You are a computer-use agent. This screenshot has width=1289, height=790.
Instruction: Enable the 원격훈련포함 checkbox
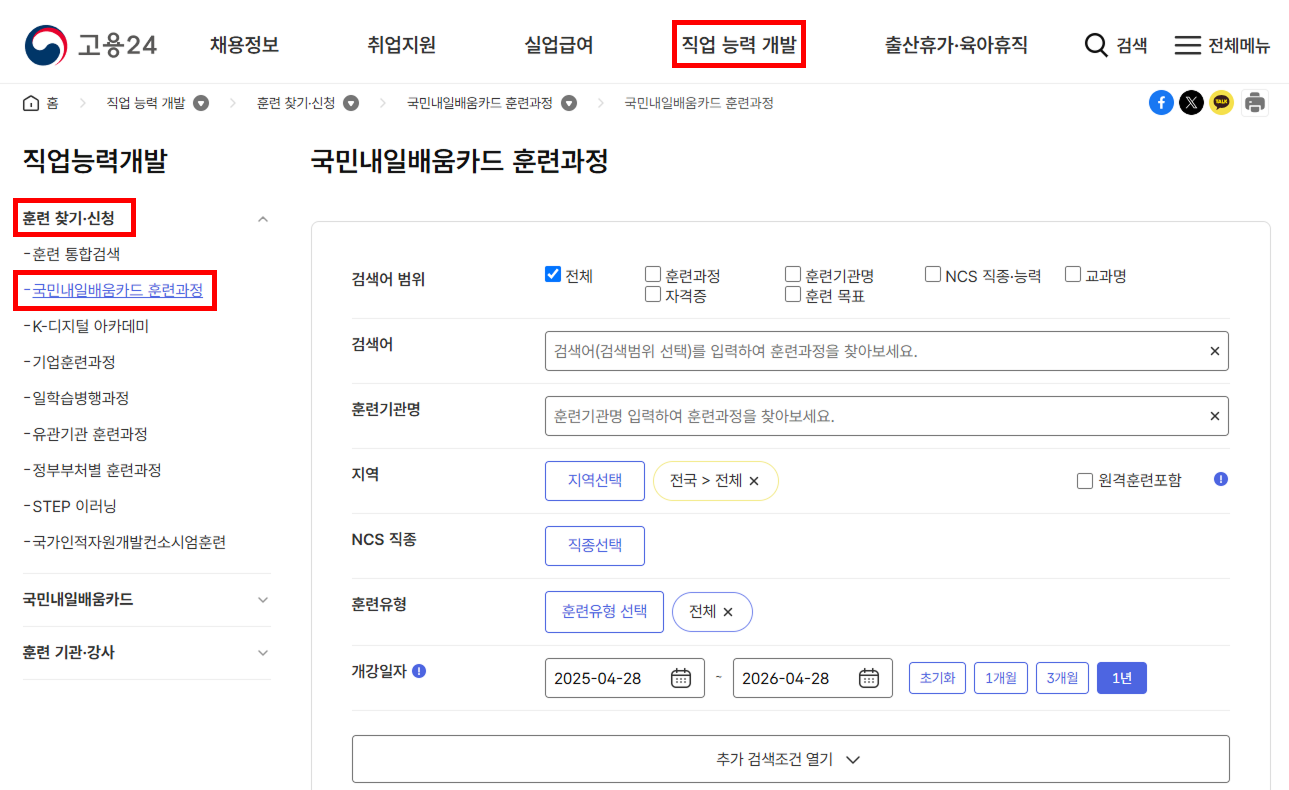tap(1085, 481)
